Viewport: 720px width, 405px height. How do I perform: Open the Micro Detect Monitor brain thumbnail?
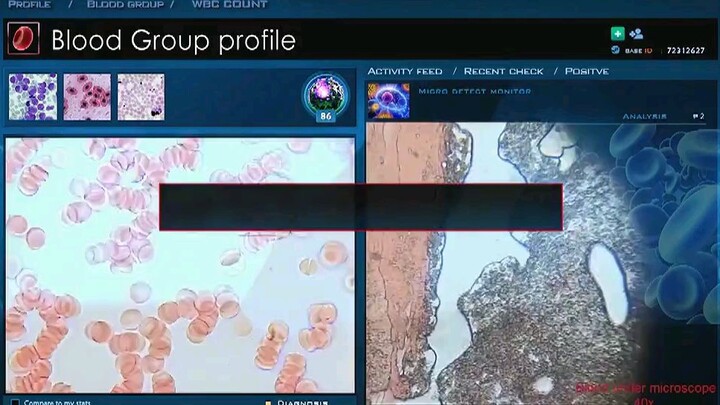(388, 101)
